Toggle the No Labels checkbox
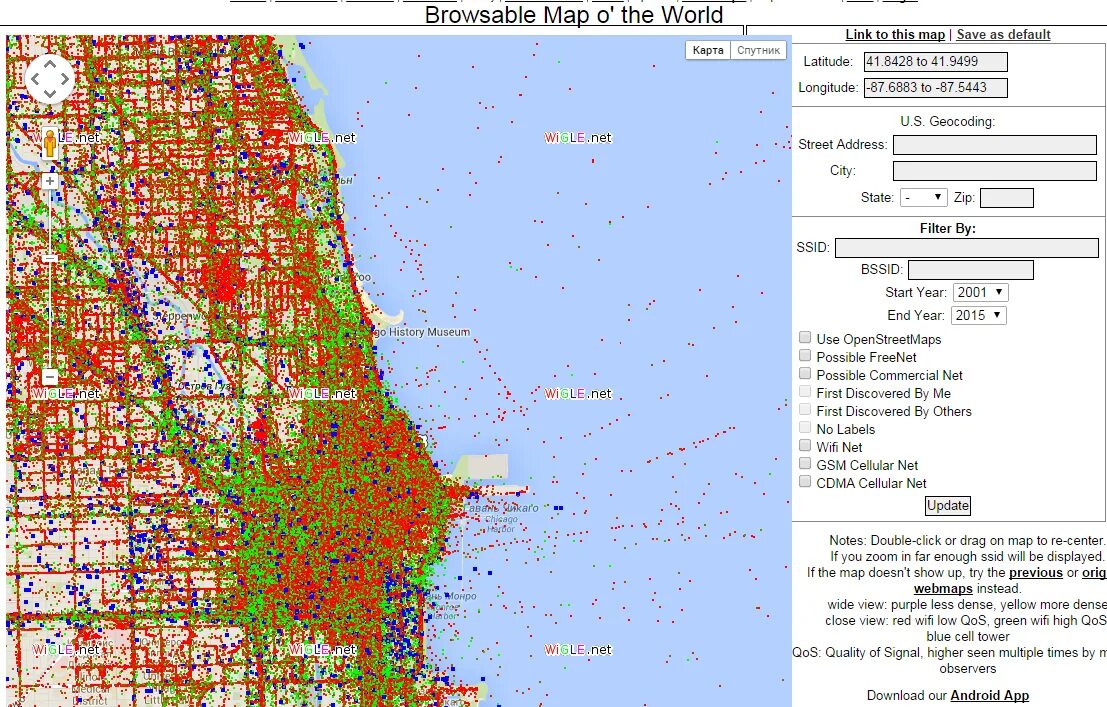1107x707 pixels. 805,427
